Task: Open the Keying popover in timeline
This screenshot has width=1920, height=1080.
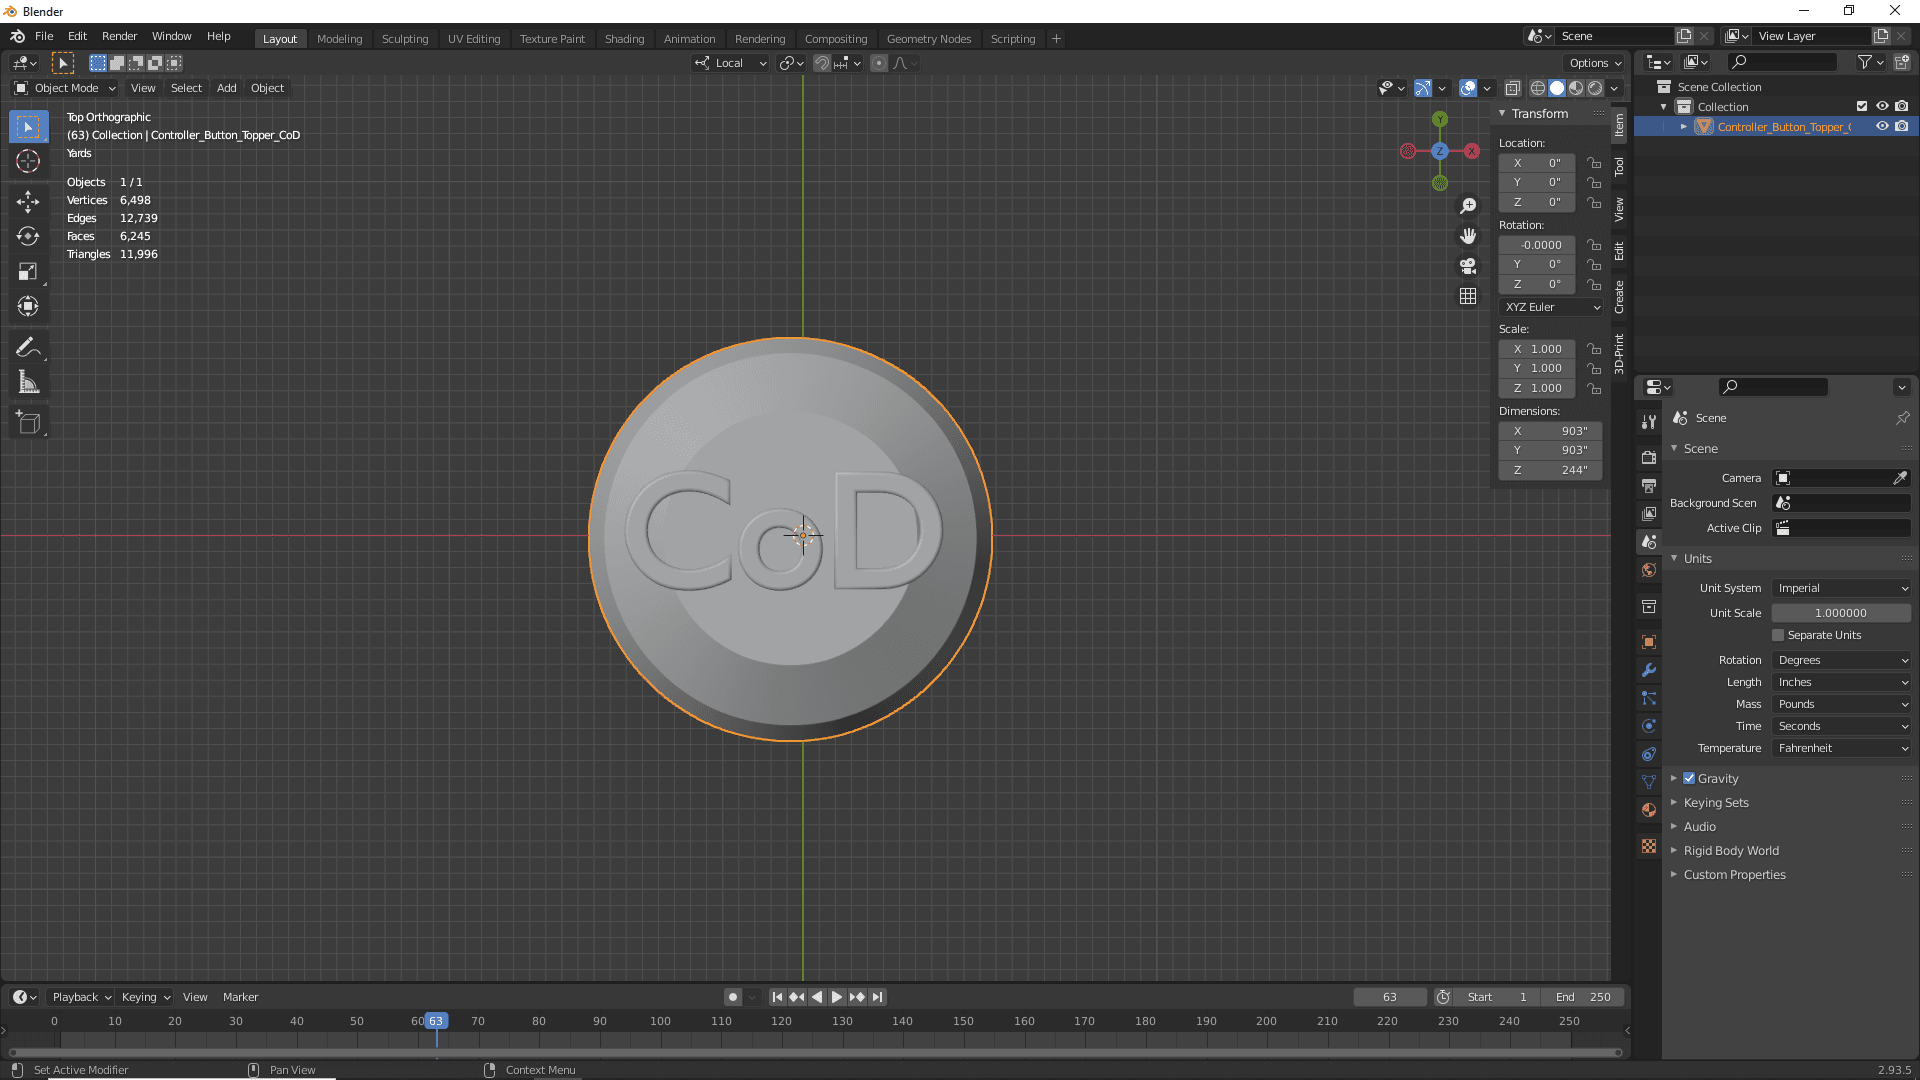Action: point(146,997)
